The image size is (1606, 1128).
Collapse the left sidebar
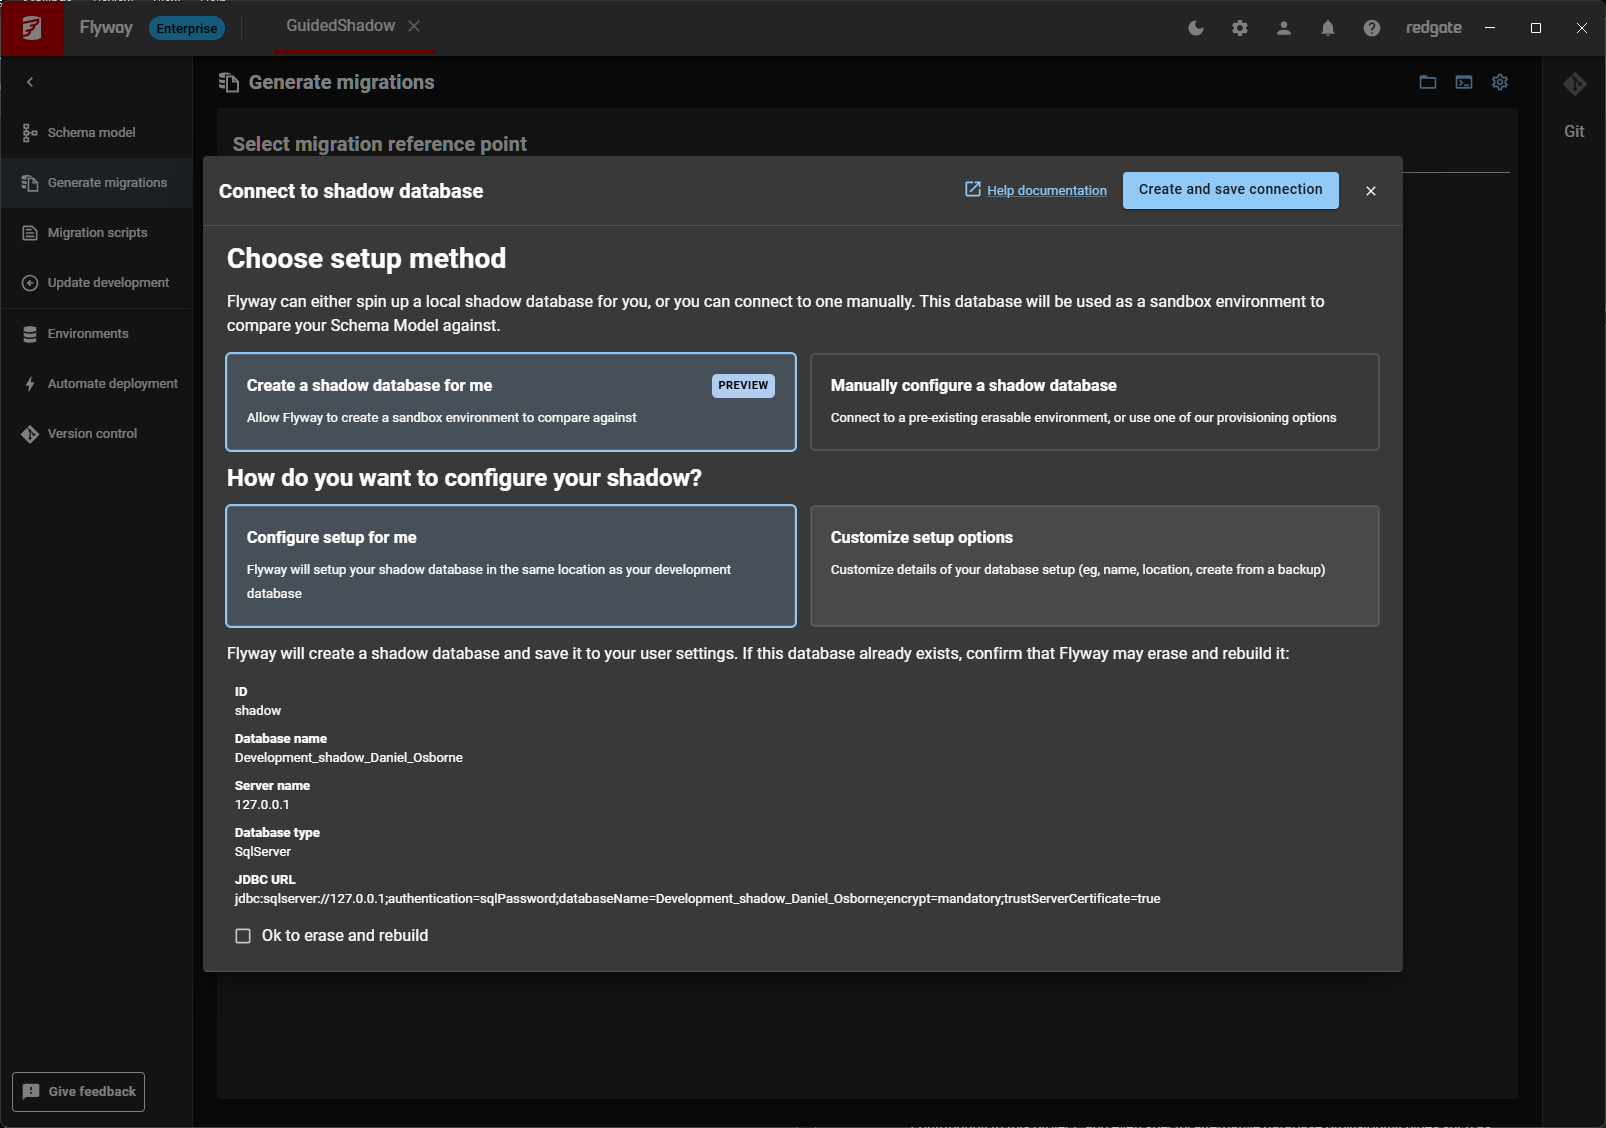pos(30,81)
